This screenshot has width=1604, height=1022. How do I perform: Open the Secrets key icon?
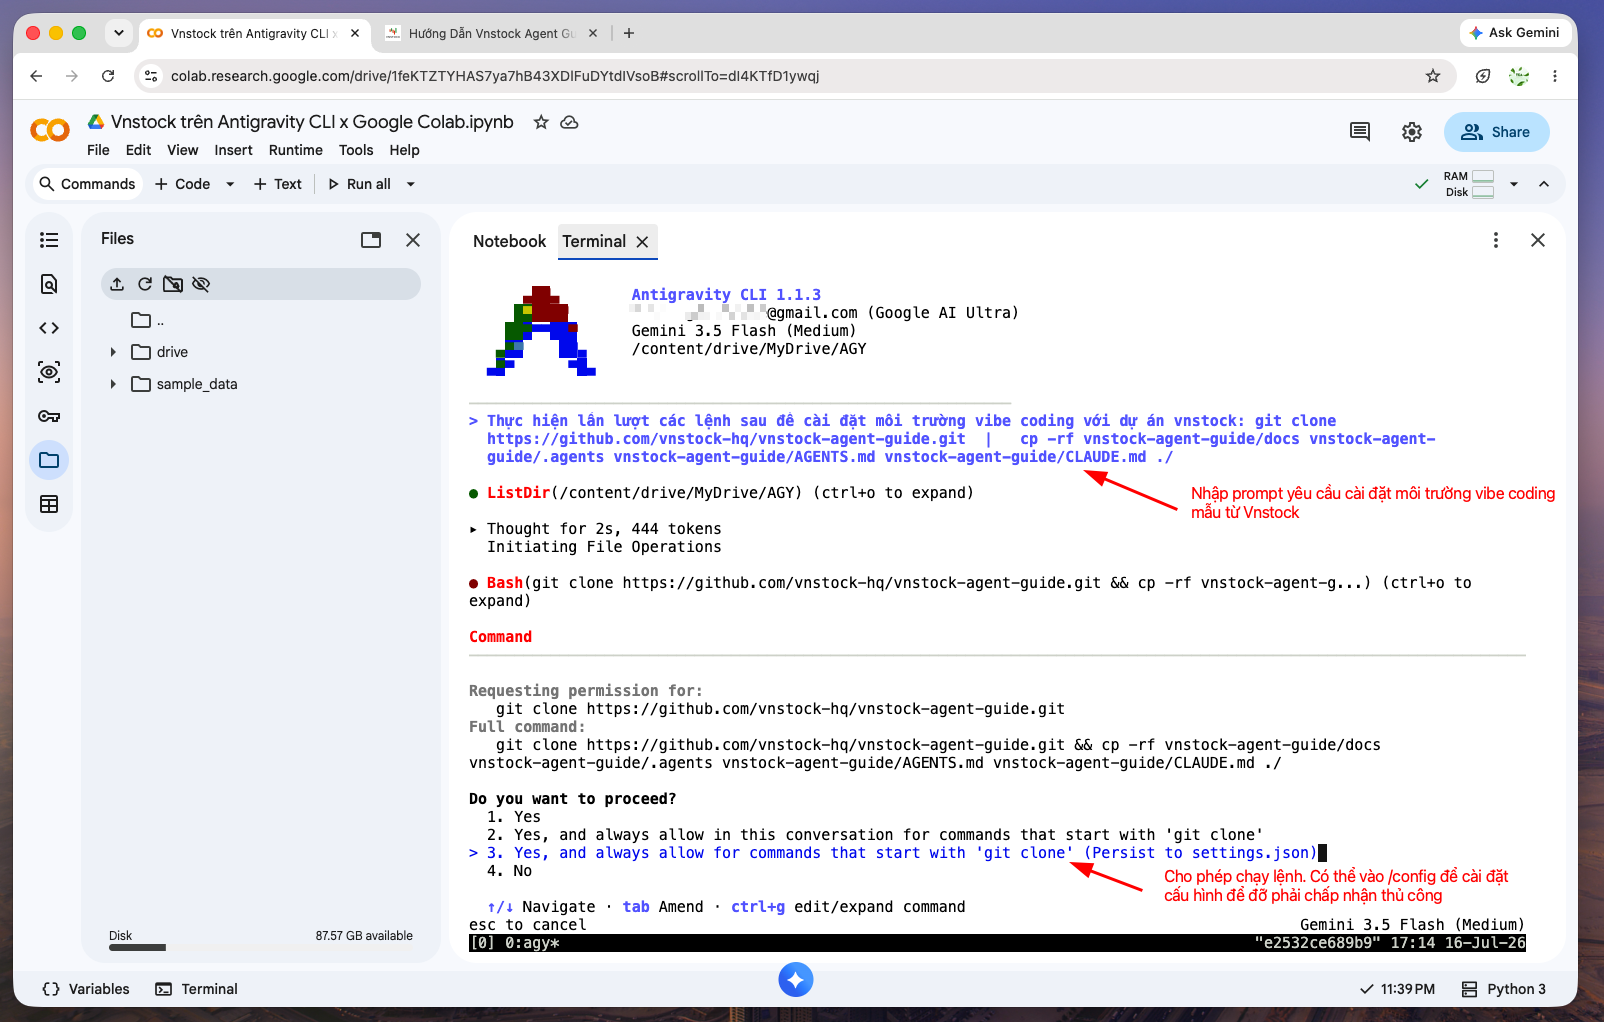pyautogui.click(x=49, y=416)
